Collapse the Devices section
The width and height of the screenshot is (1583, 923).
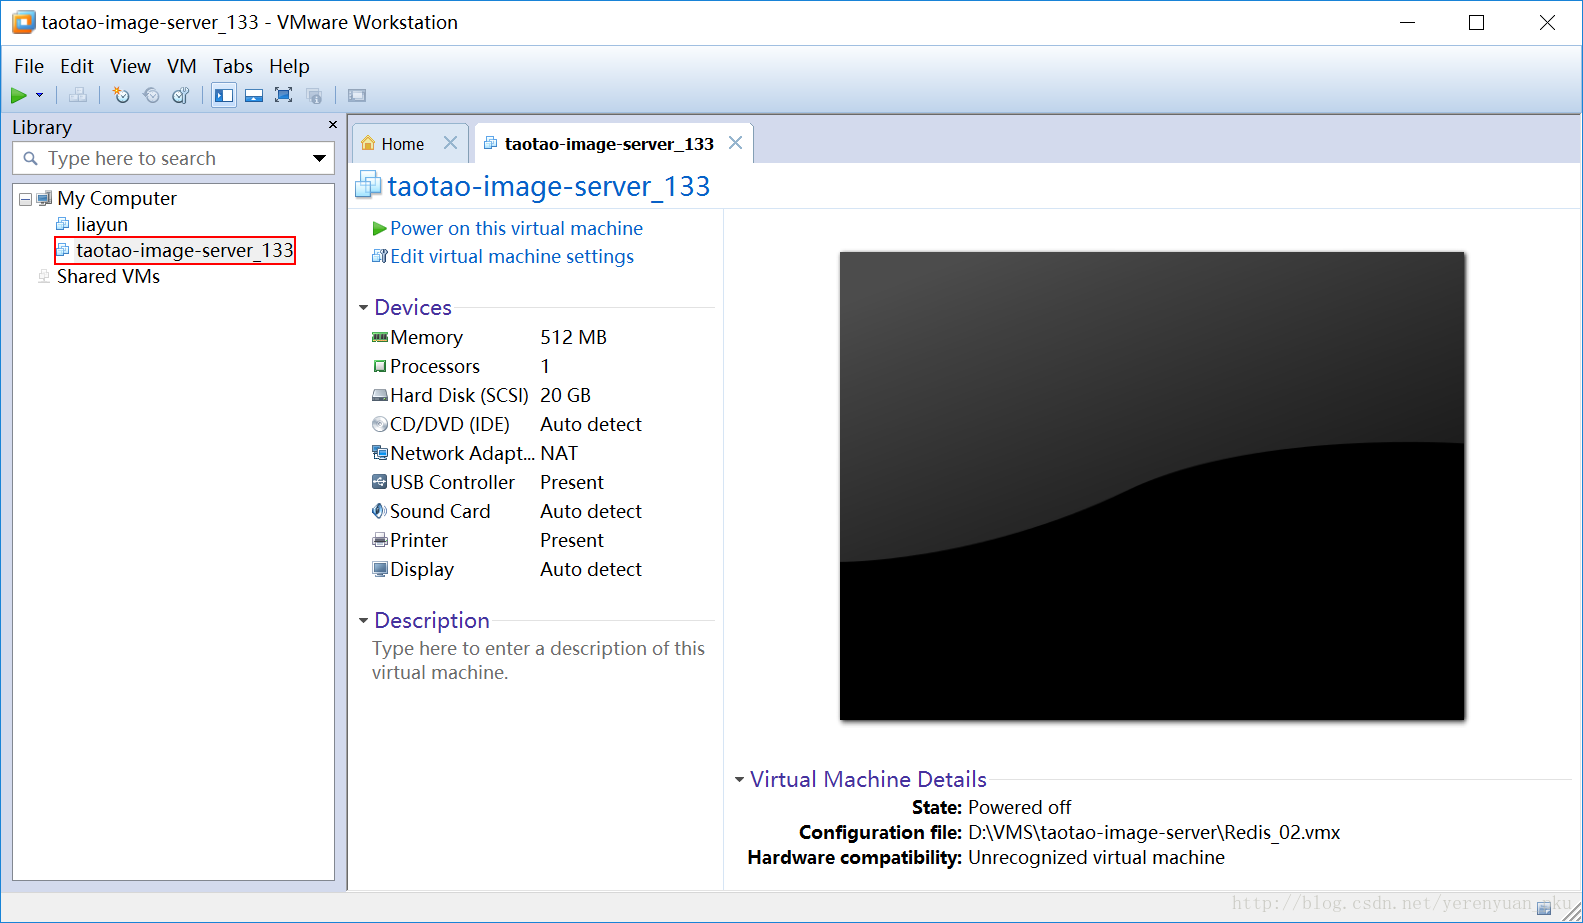(364, 308)
